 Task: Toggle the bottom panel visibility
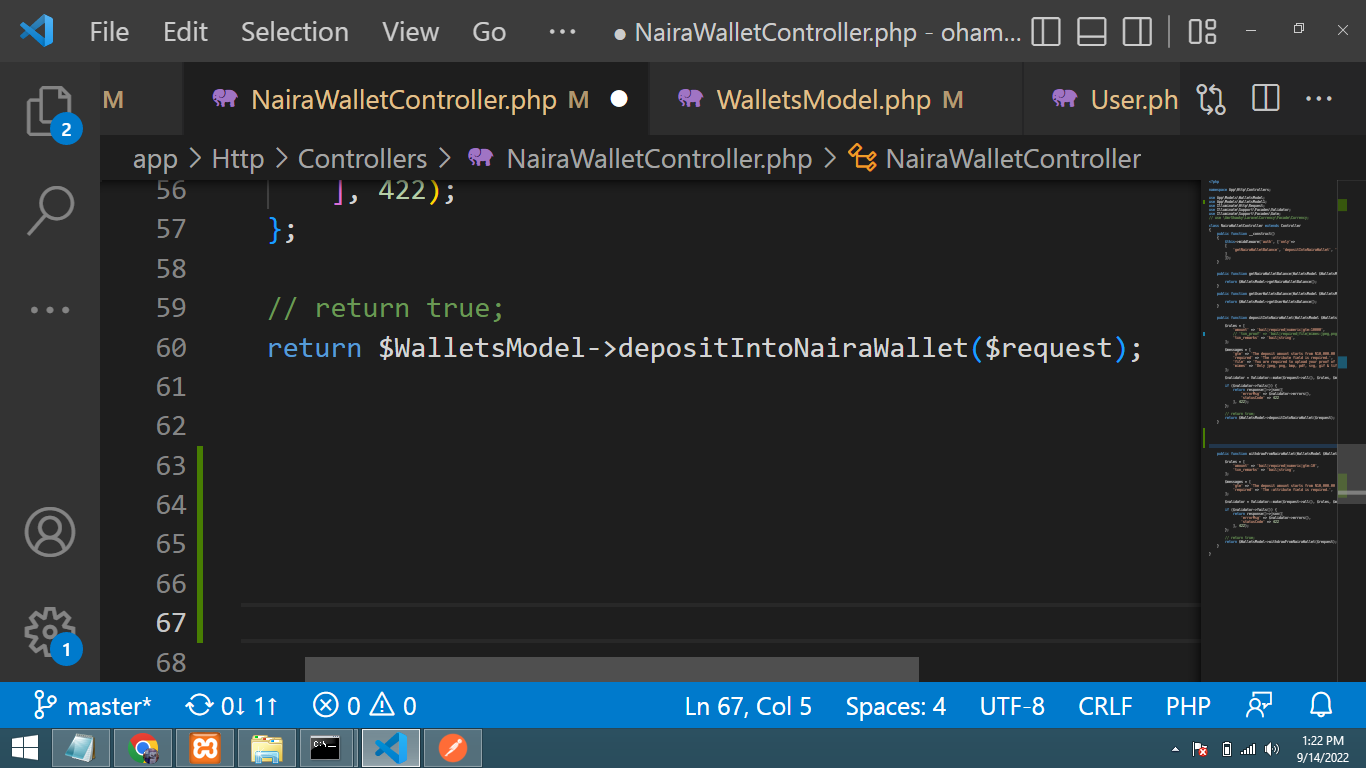pyautogui.click(x=1091, y=31)
